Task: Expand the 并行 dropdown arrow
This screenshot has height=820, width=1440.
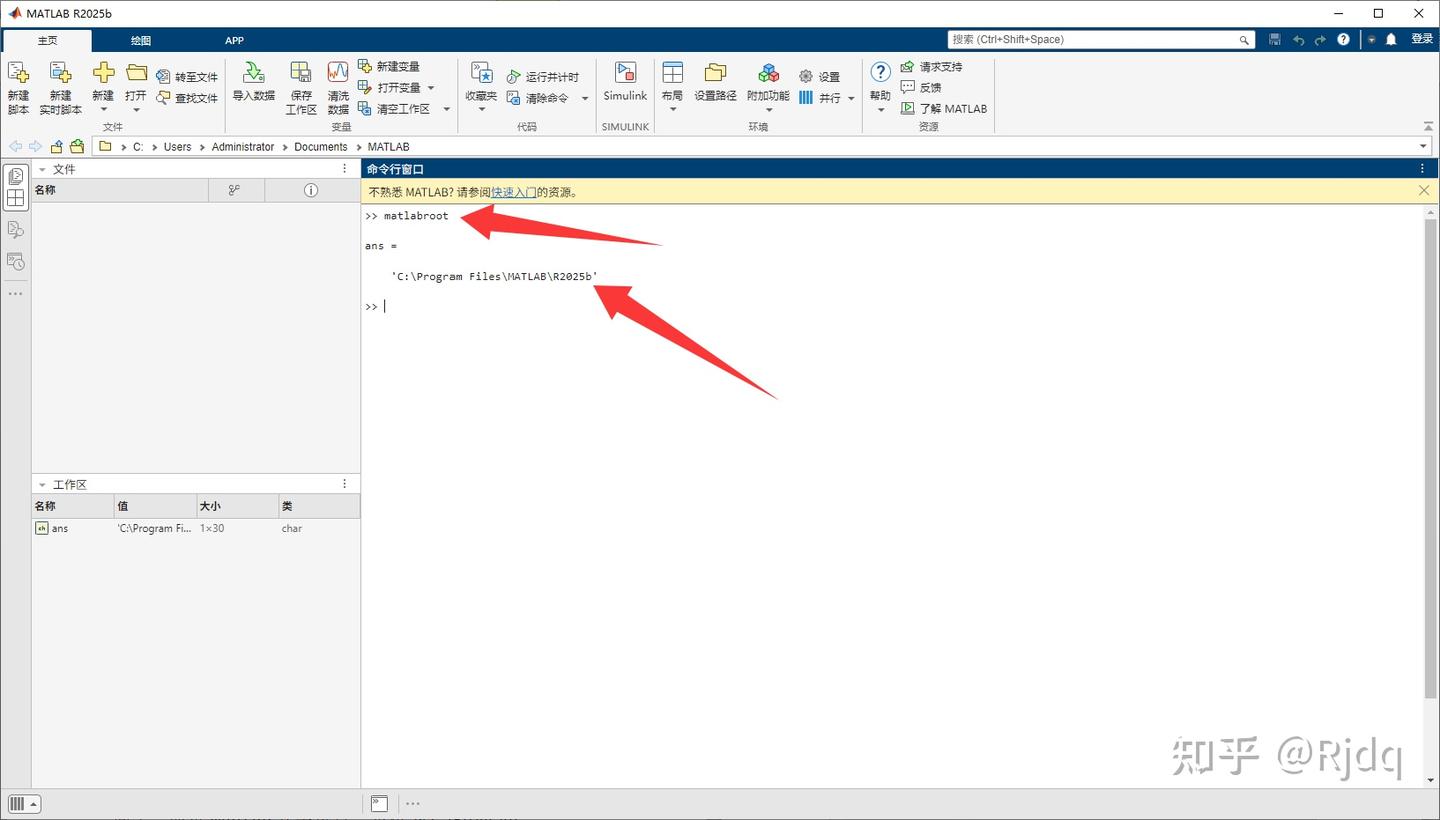Action: pyautogui.click(x=851, y=98)
